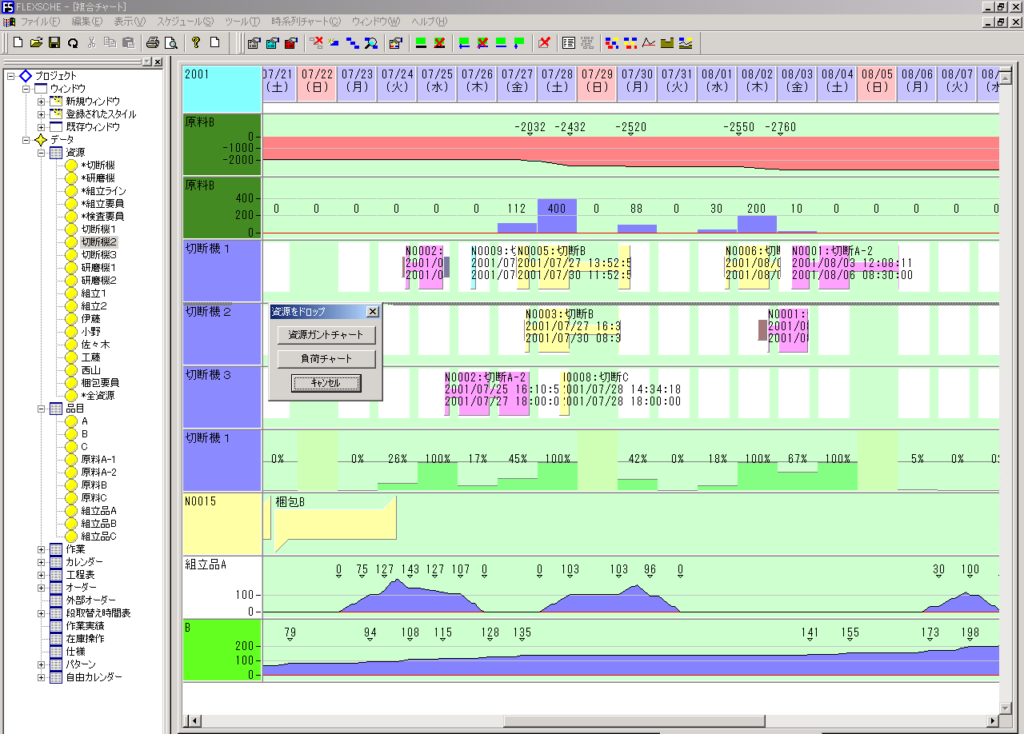This screenshot has height=734, width=1024.
Task: Close the project tree side panel
Action: pyautogui.click(x=158, y=62)
